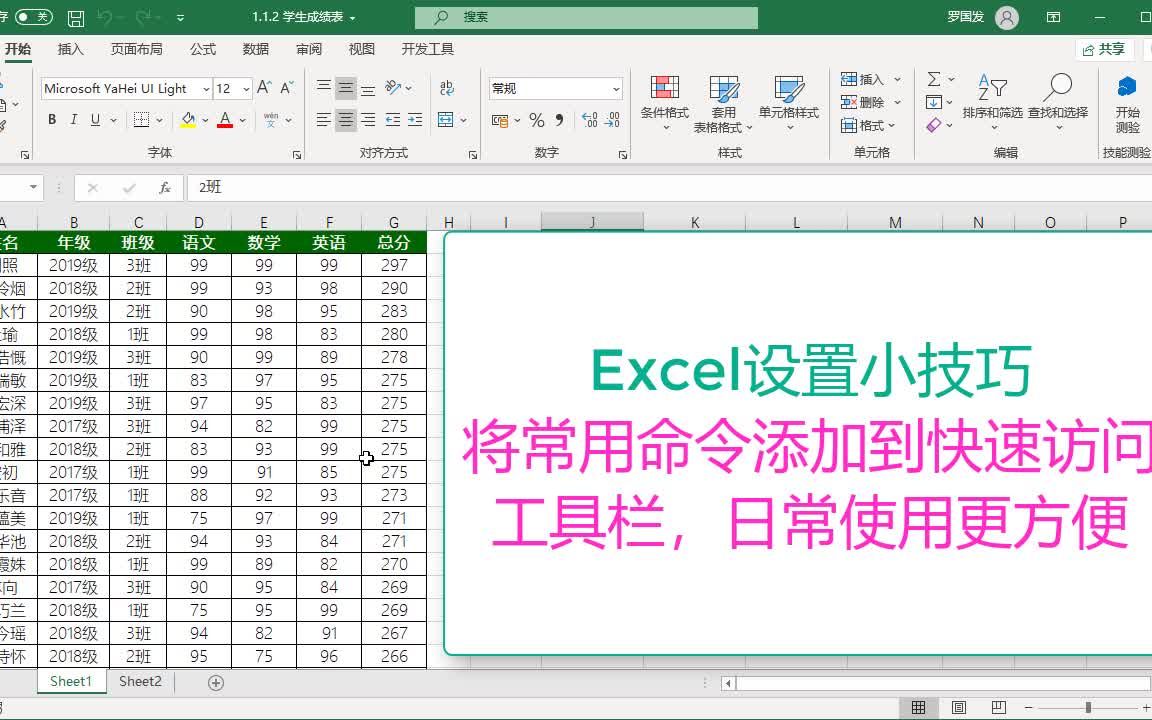Screen dimensions: 1152x720
Task: Switch to the 插入 ribbon tab
Action: tap(70, 47)
